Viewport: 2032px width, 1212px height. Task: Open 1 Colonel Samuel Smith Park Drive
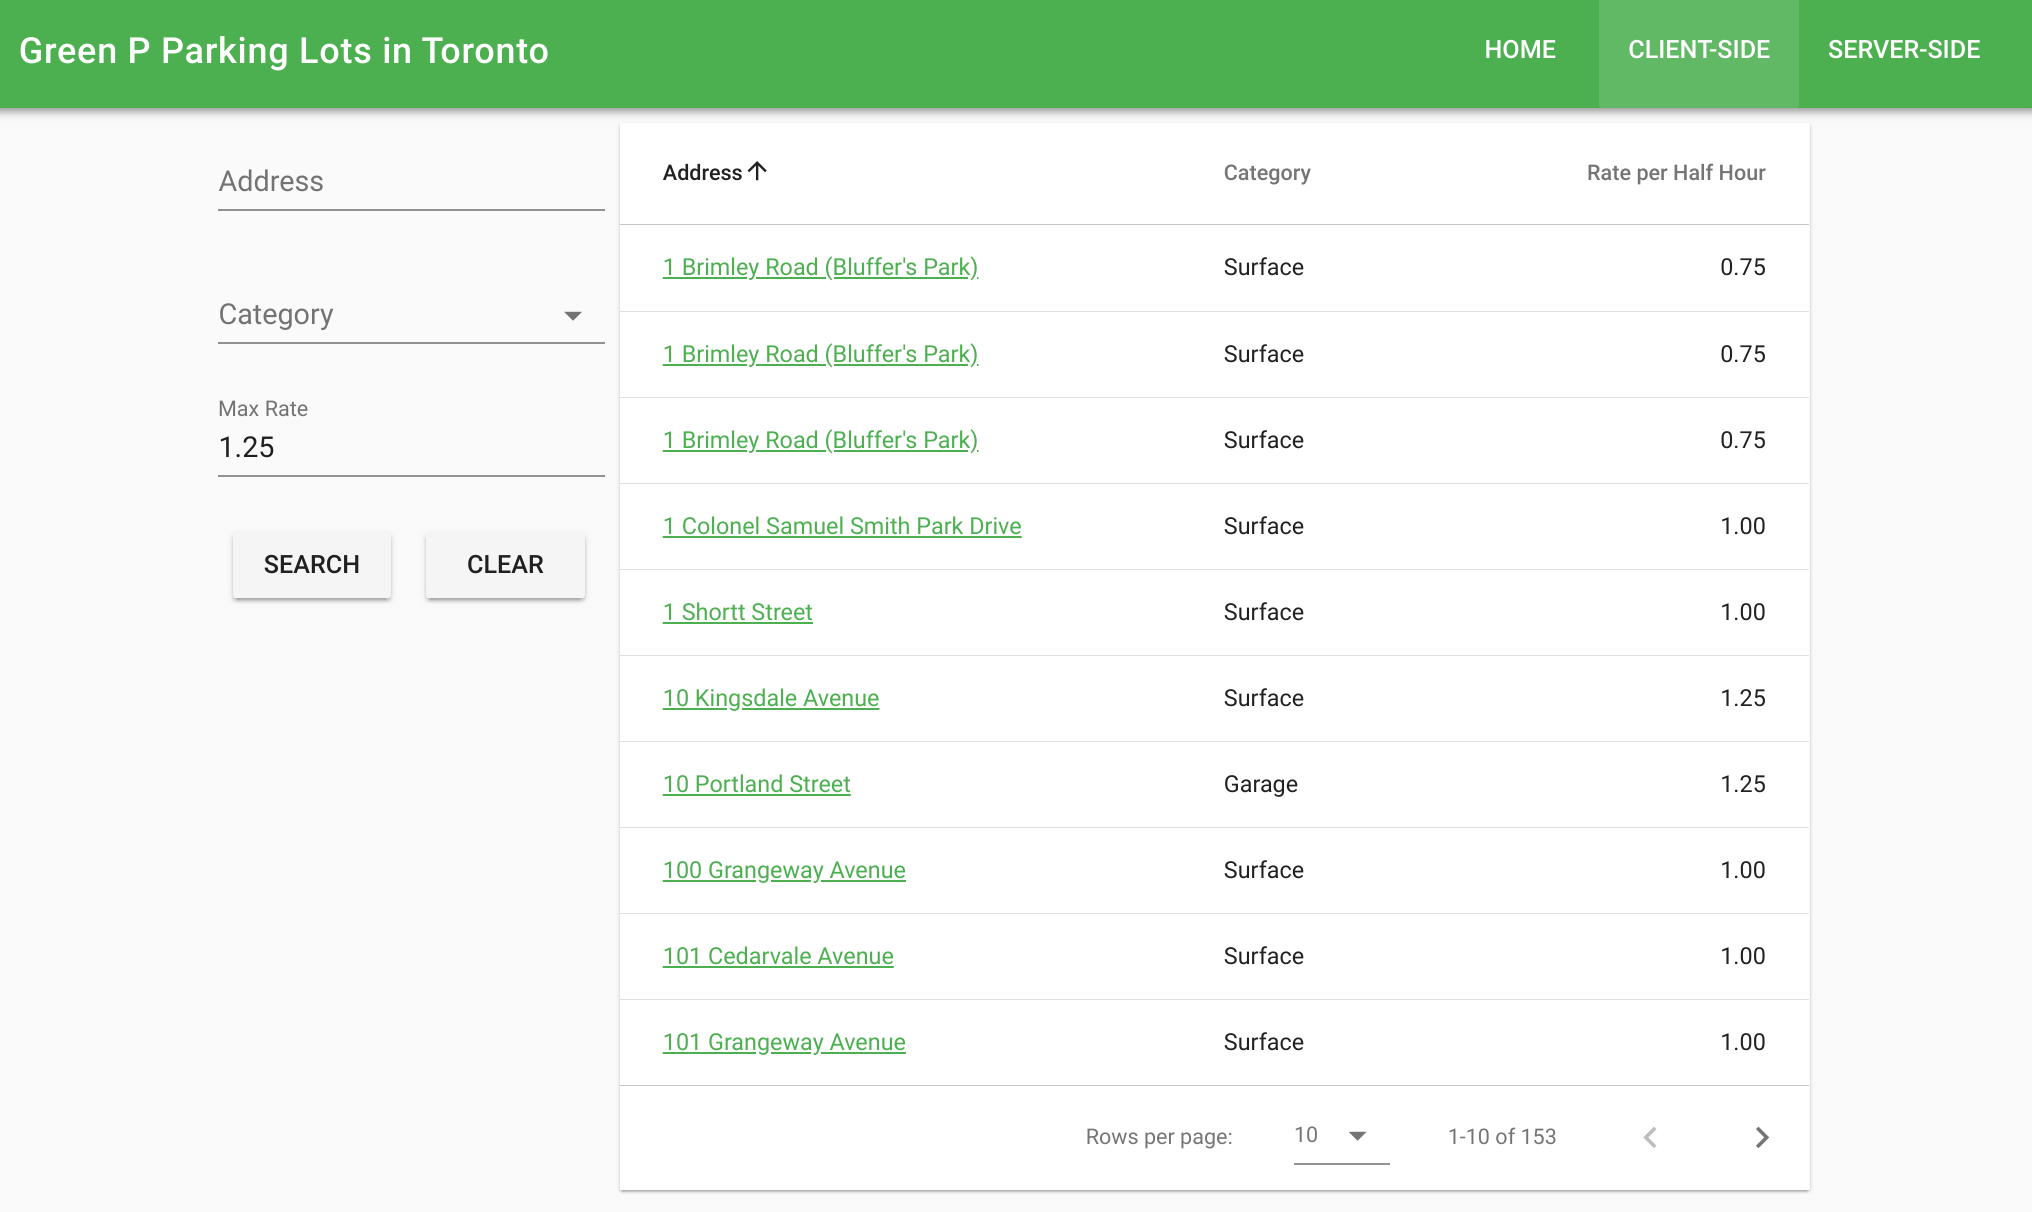[841, 526]
